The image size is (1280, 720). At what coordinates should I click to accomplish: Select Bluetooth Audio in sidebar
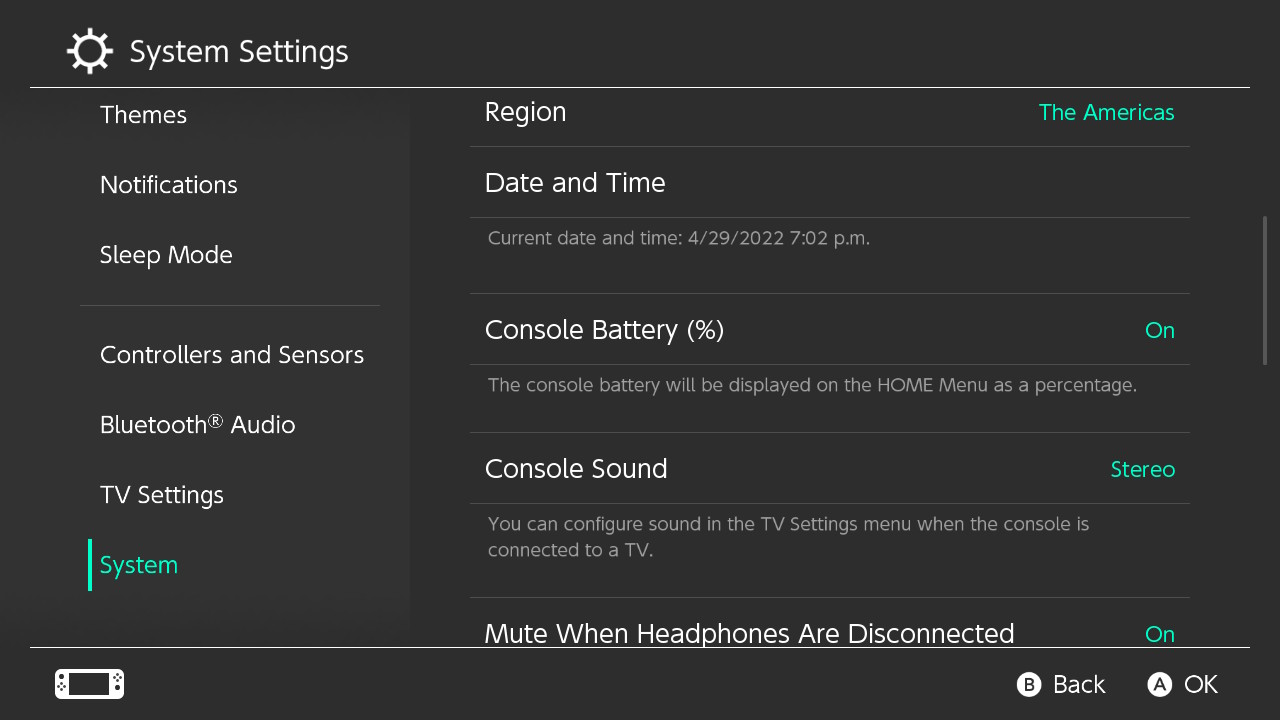click(197, 425)
